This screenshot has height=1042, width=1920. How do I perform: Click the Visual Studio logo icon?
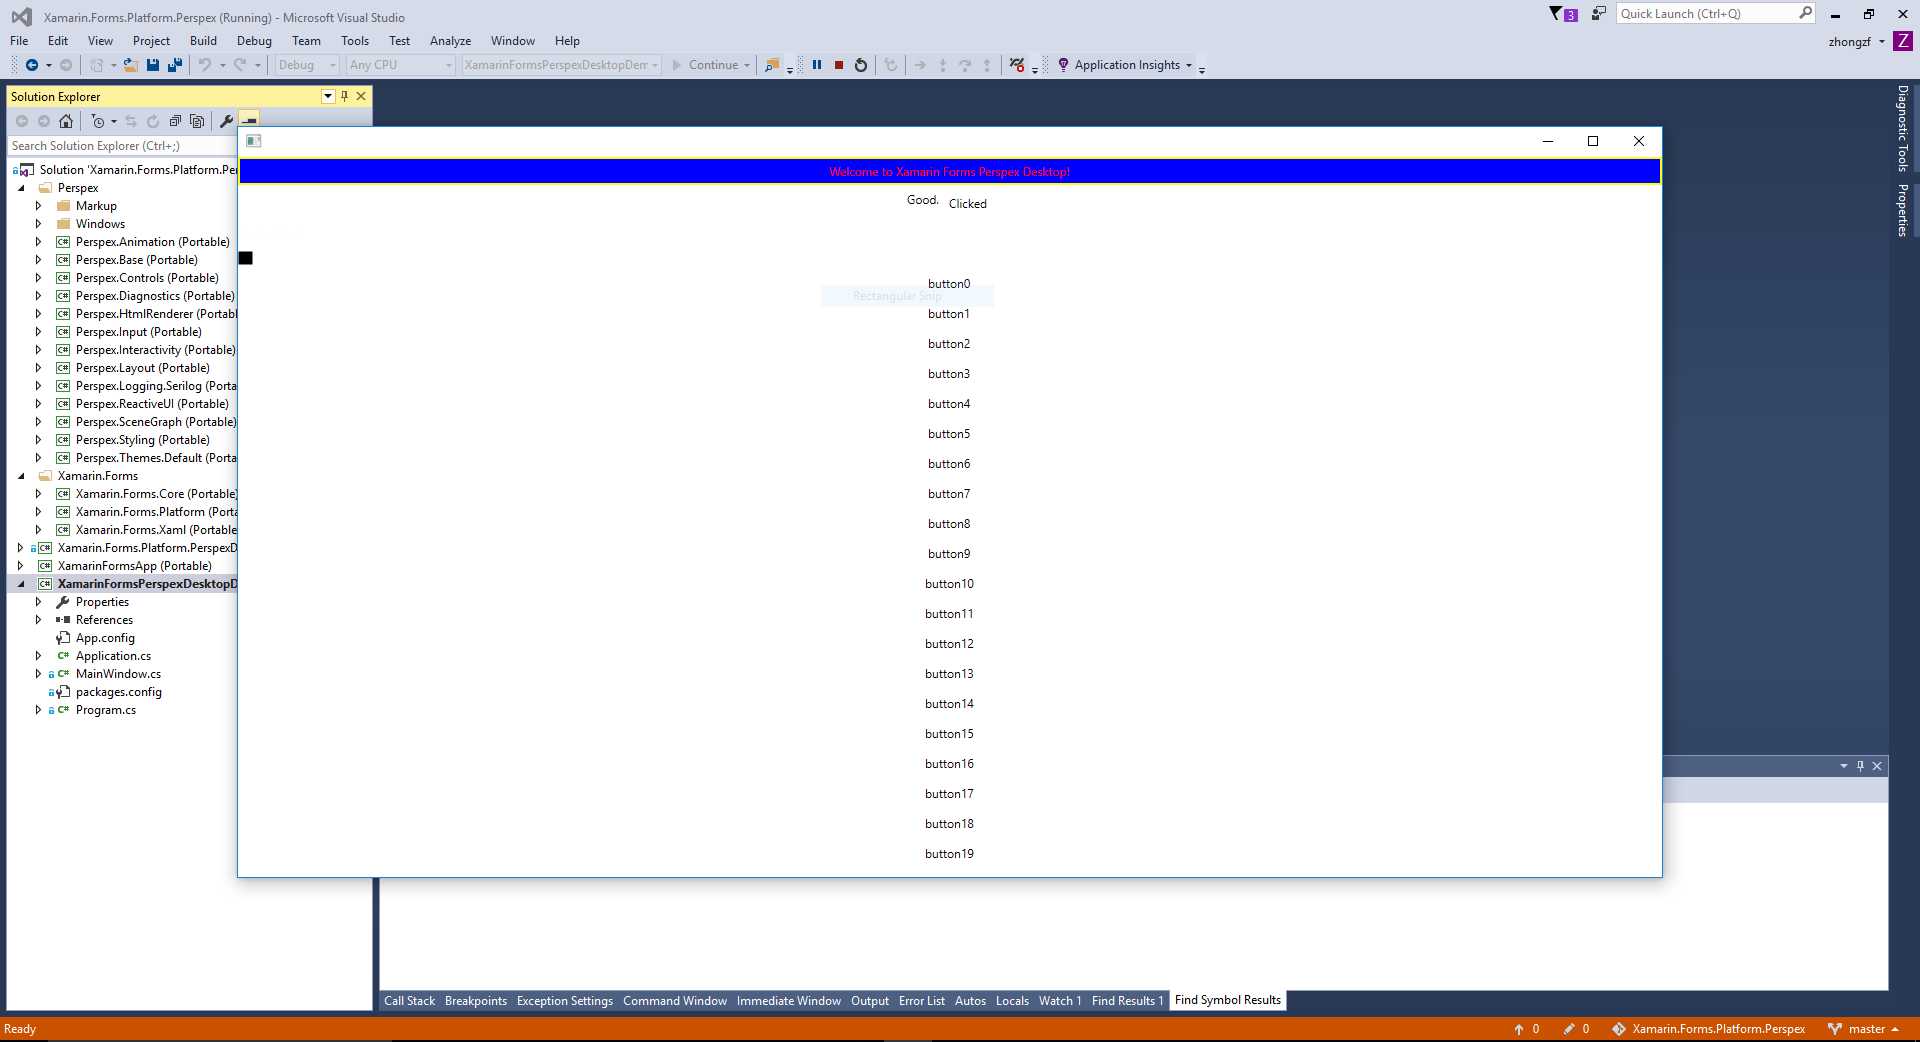(x=21, y=17)
